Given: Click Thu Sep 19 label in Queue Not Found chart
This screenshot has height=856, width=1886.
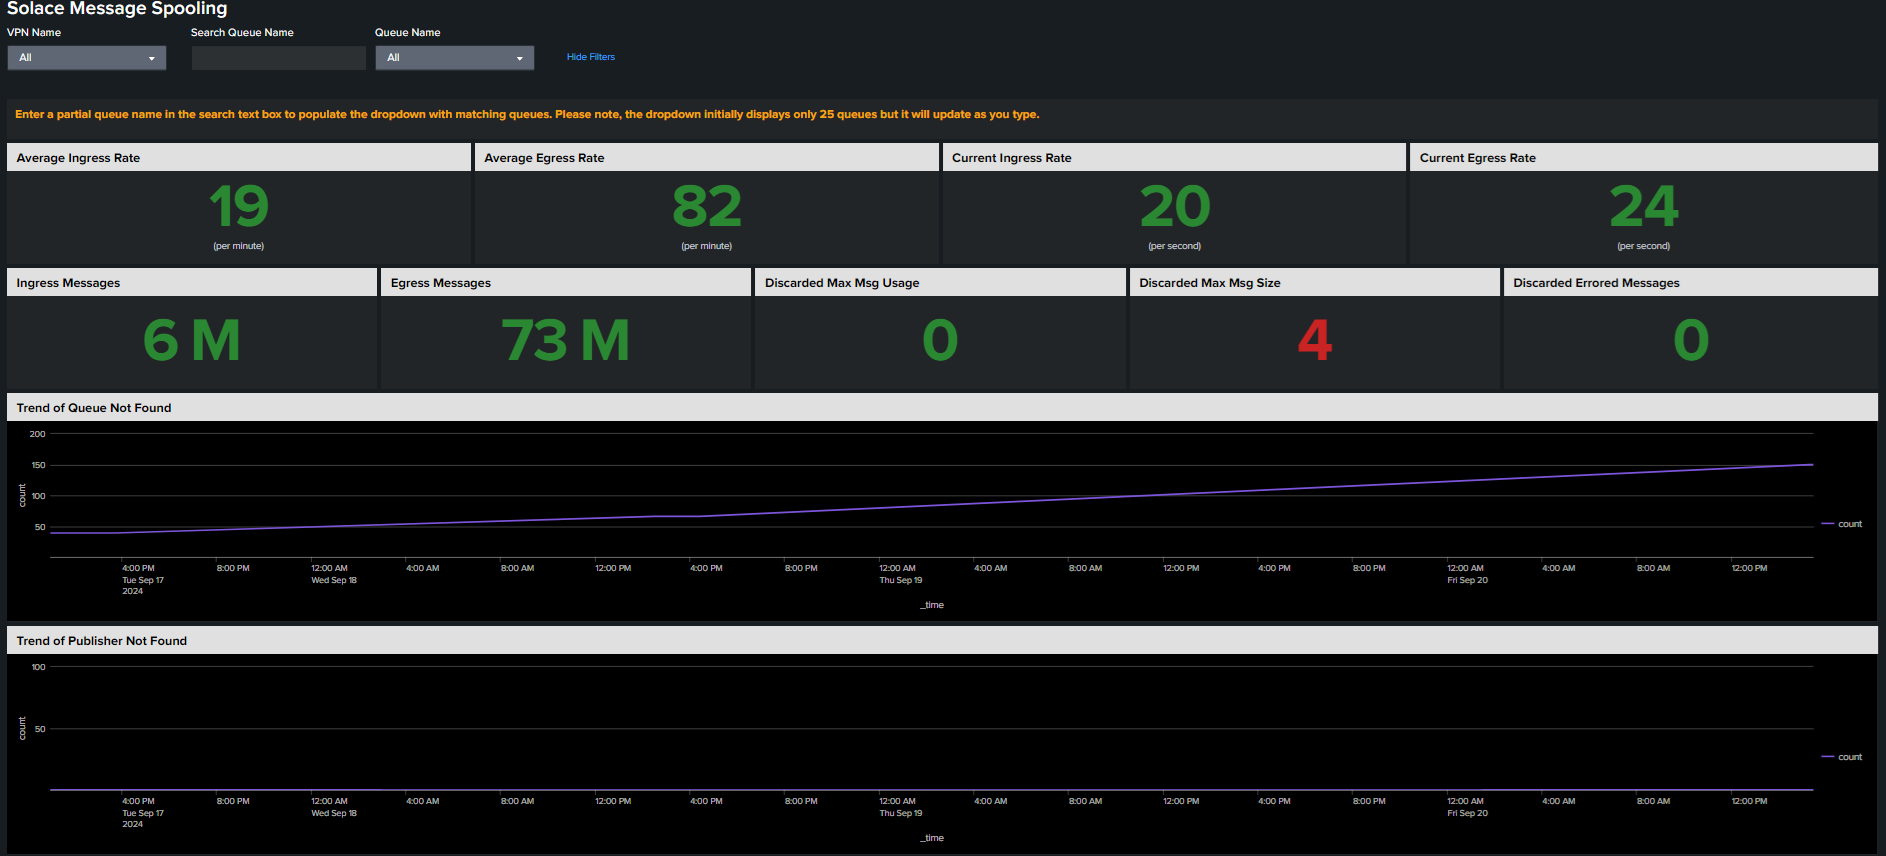Looking at the screenshot, I should (901, 580).
